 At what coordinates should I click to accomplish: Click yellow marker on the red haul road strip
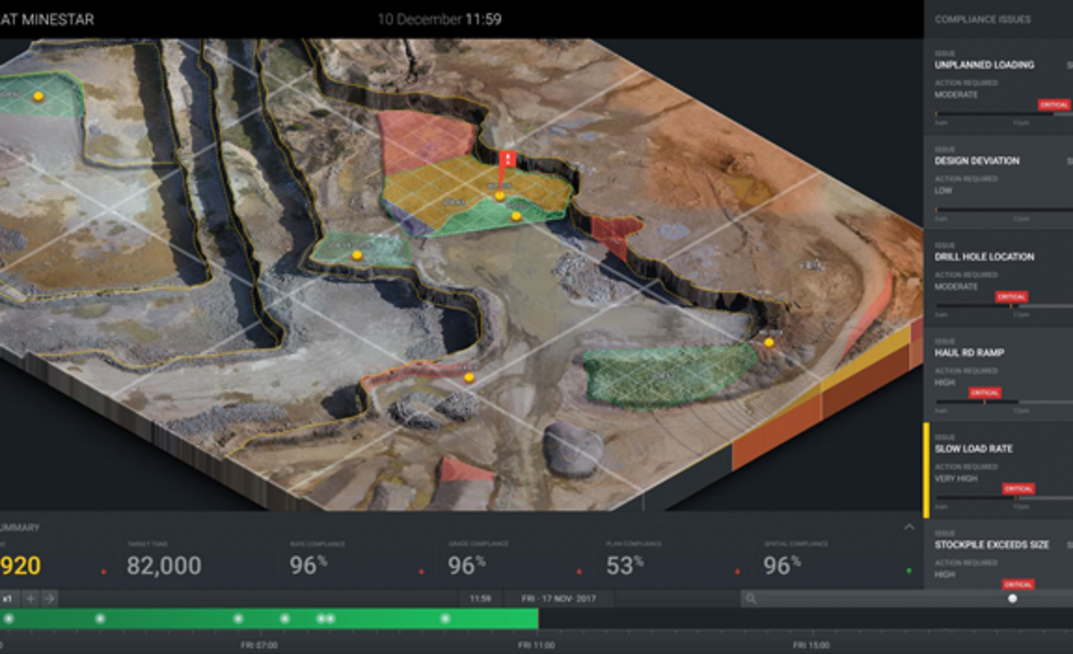pyautogui.click(x=469, y=378)
